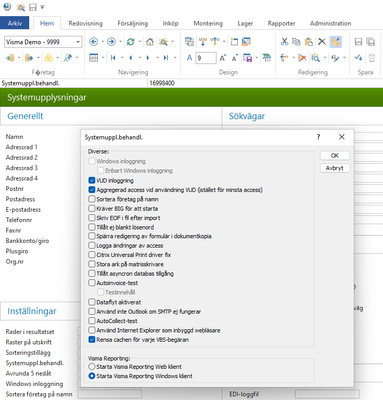Click the Sökvägar section heading
Image resolution: width=383 pixels, height=400 pixels.
pyautogui.click(x=247, y=116)
